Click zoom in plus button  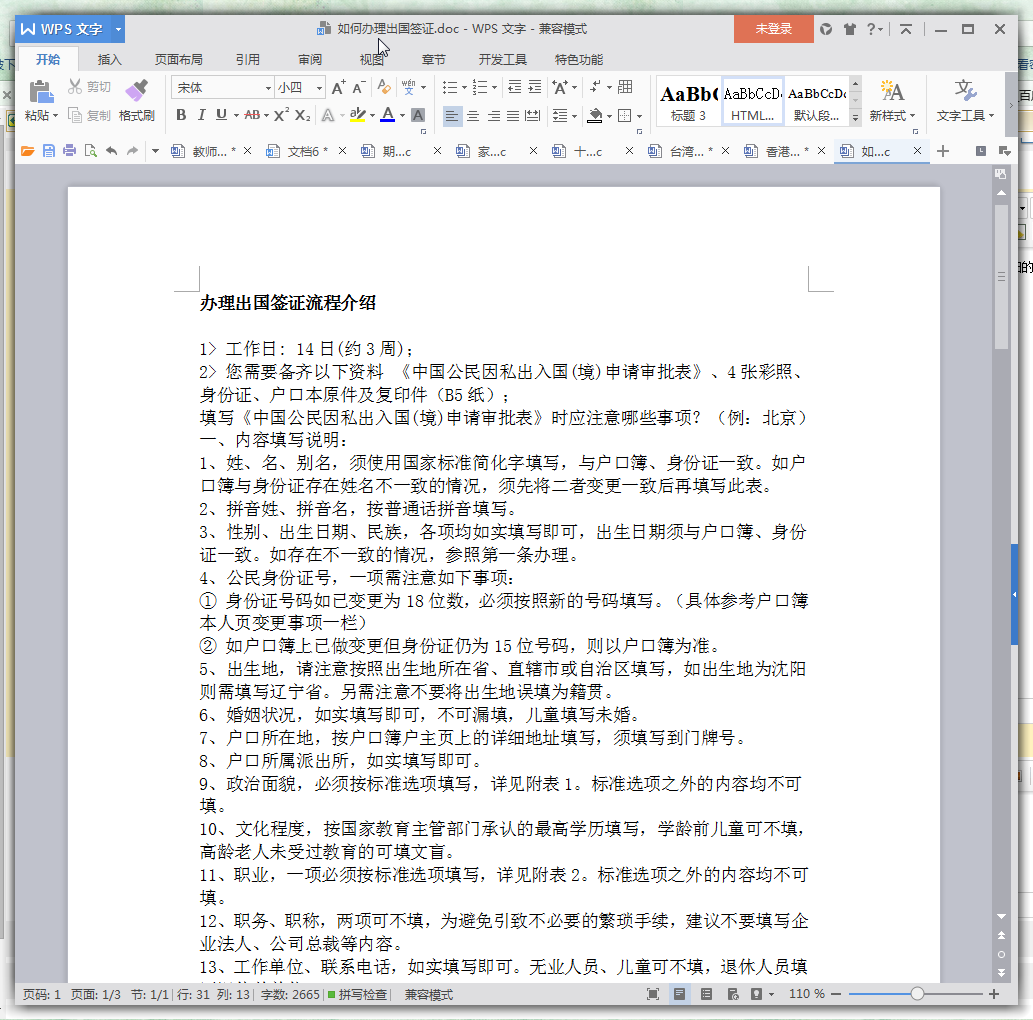coord(994,994)
